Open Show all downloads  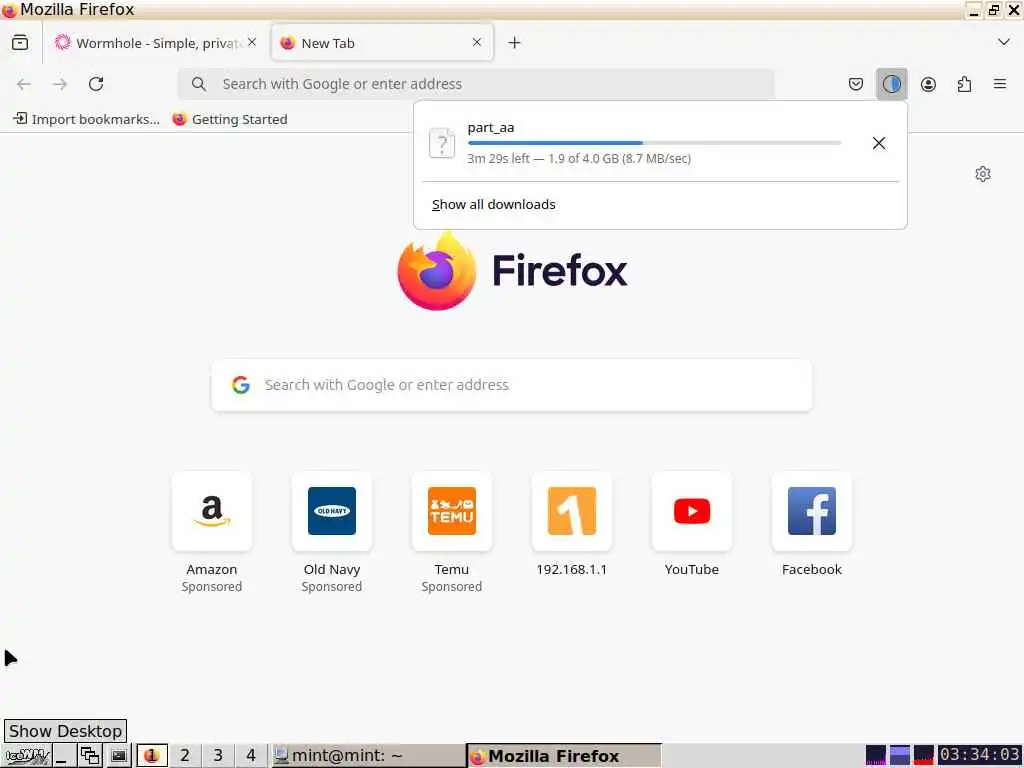tap(494, 204)
